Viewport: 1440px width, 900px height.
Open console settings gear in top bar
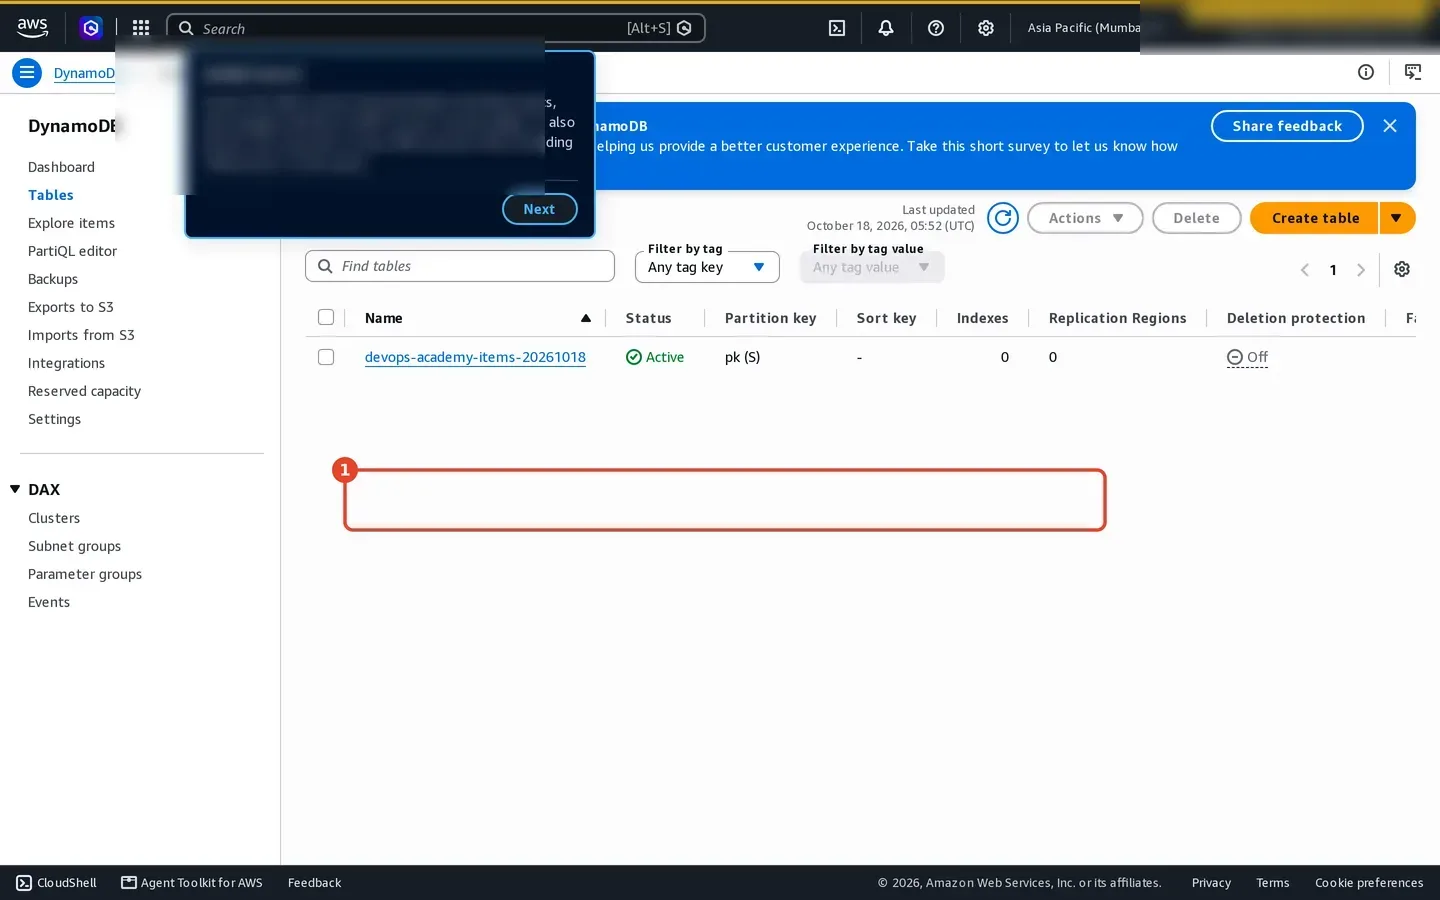point(986,28)
